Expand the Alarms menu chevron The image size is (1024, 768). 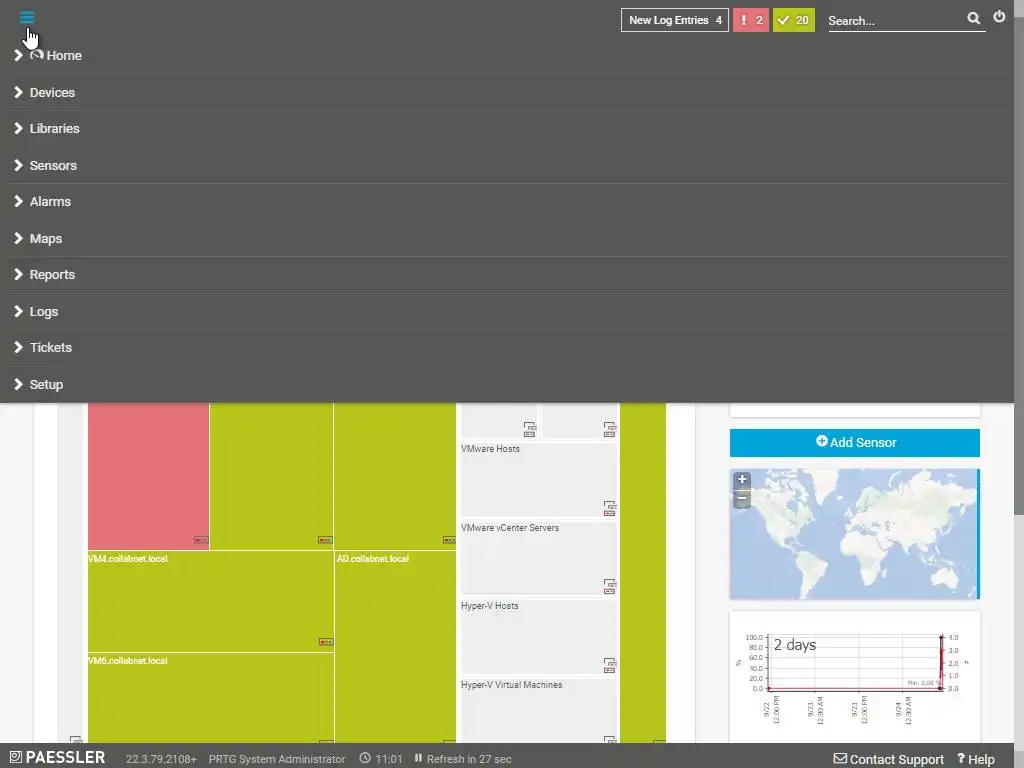(18, 202)
